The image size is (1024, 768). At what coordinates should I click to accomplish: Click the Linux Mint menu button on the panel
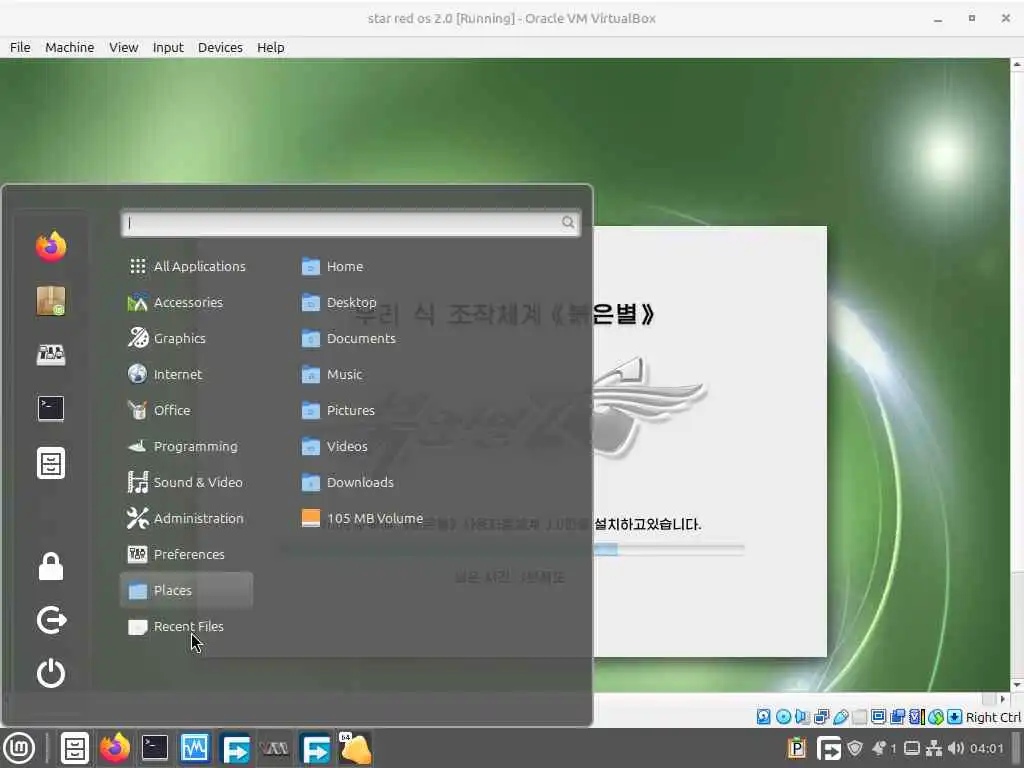coord(19,748)
